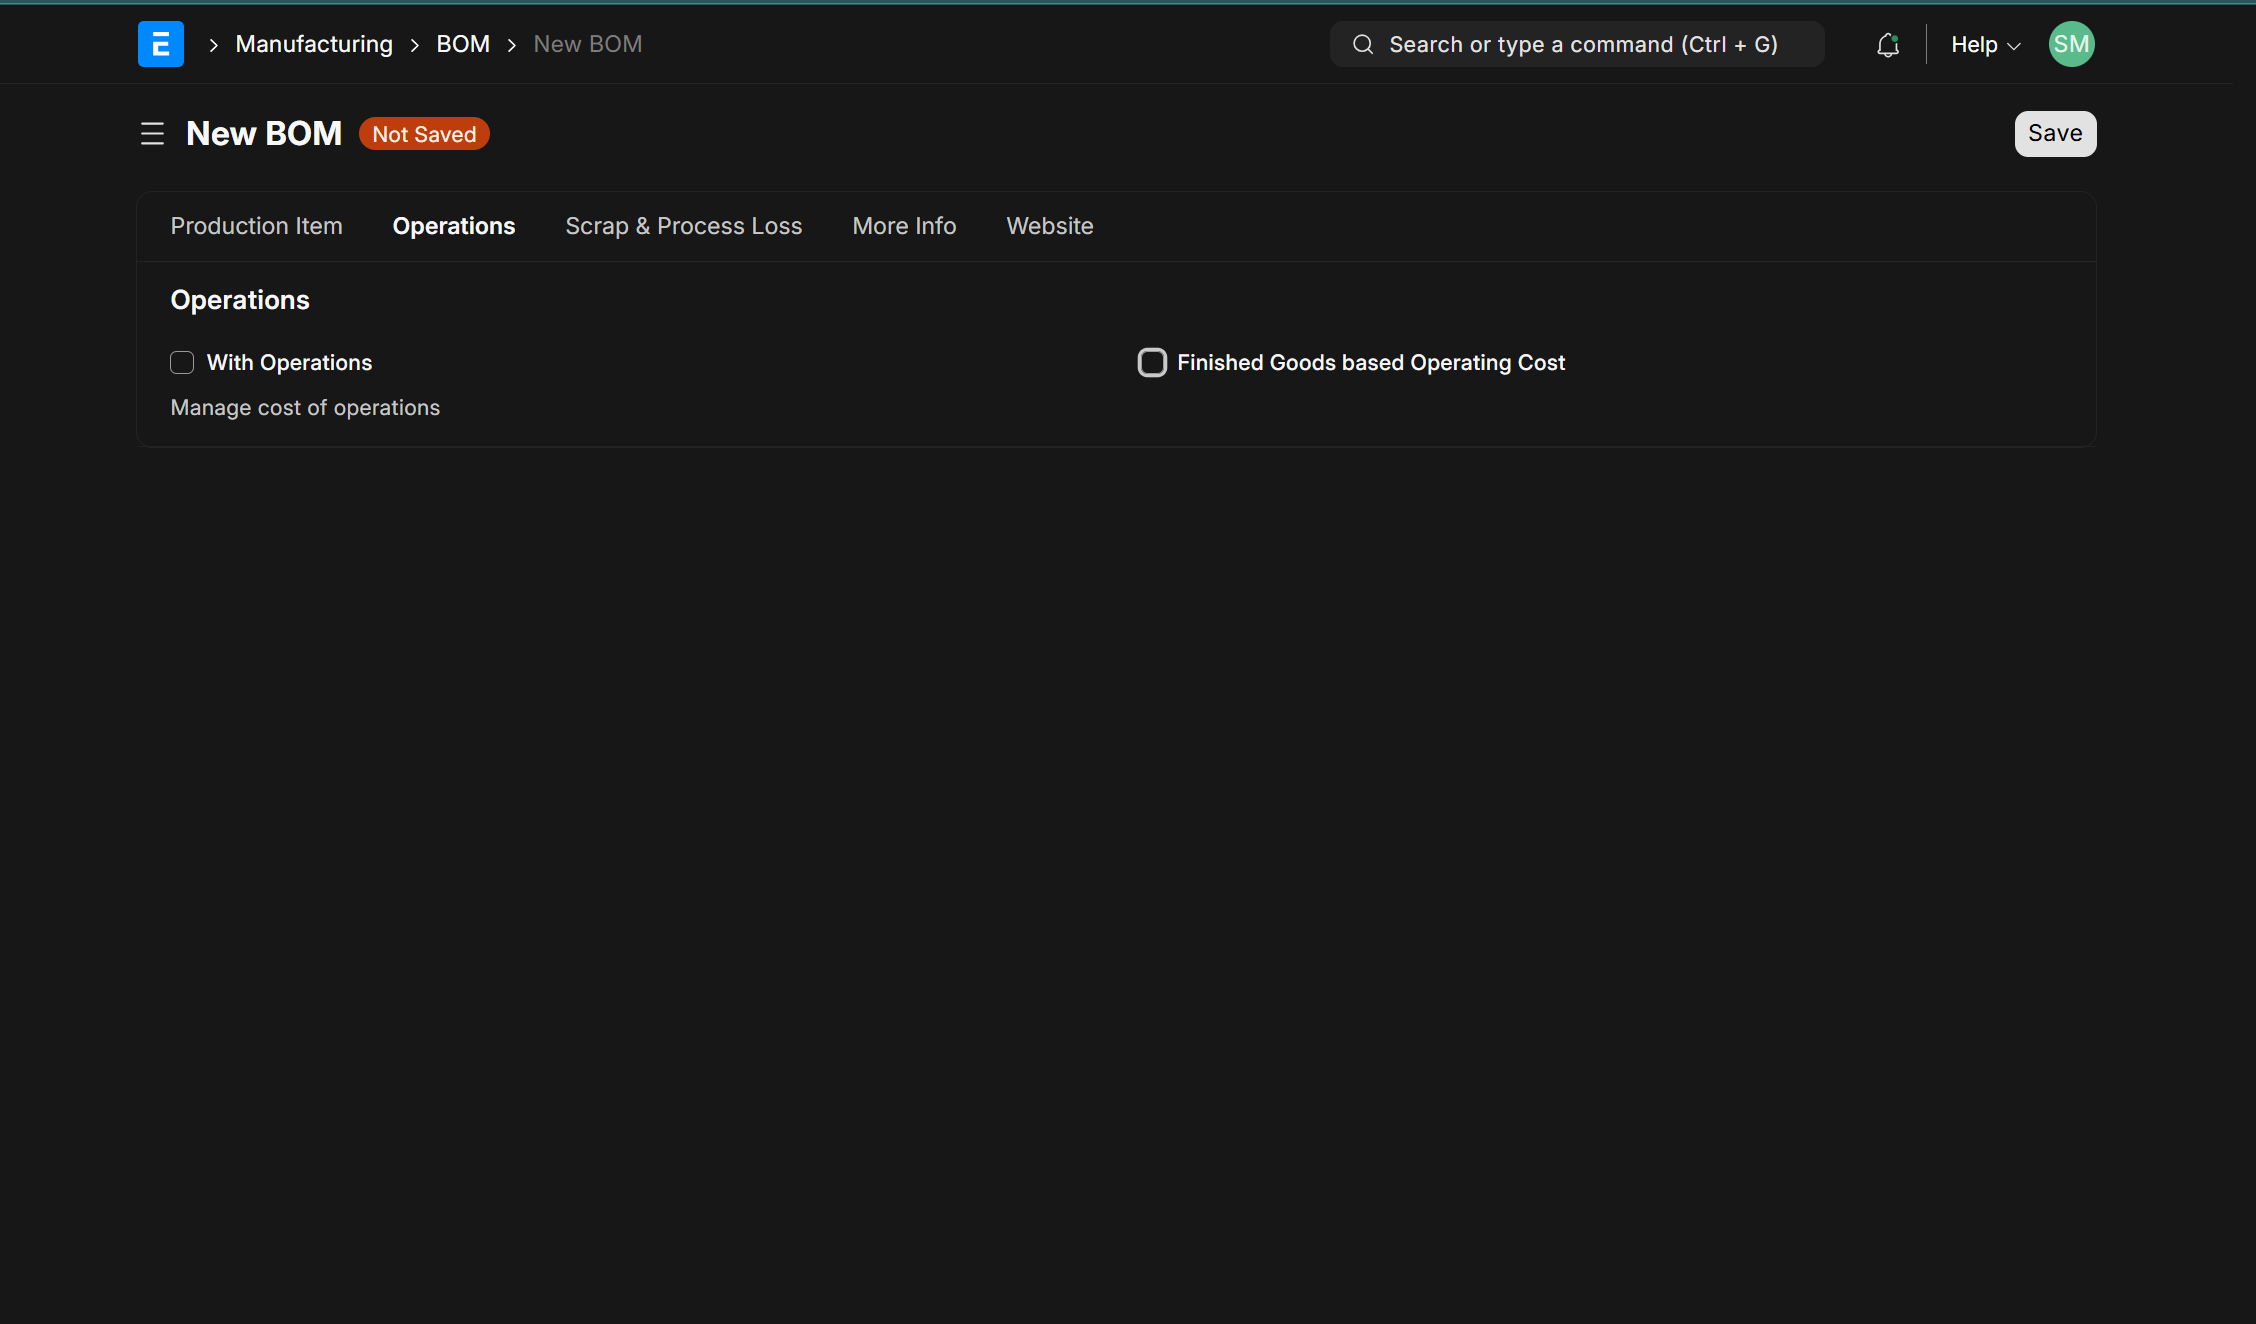2256x1324 pixels.
Task: Focus the search or command input field
Action: (1583, 44)
